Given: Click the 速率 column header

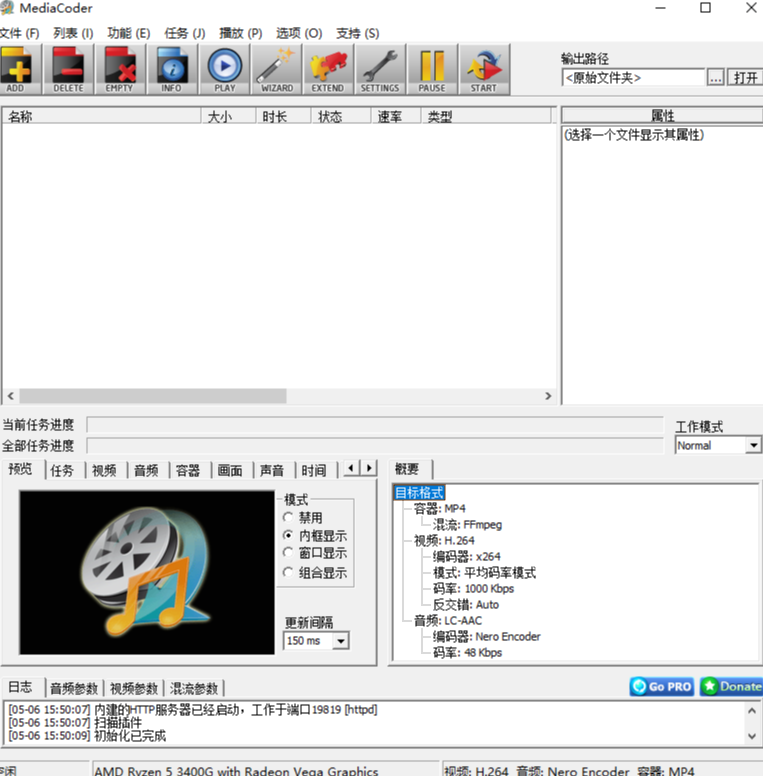Looking at the screenshot, I should pyautogui.click(x=396, y=117).
